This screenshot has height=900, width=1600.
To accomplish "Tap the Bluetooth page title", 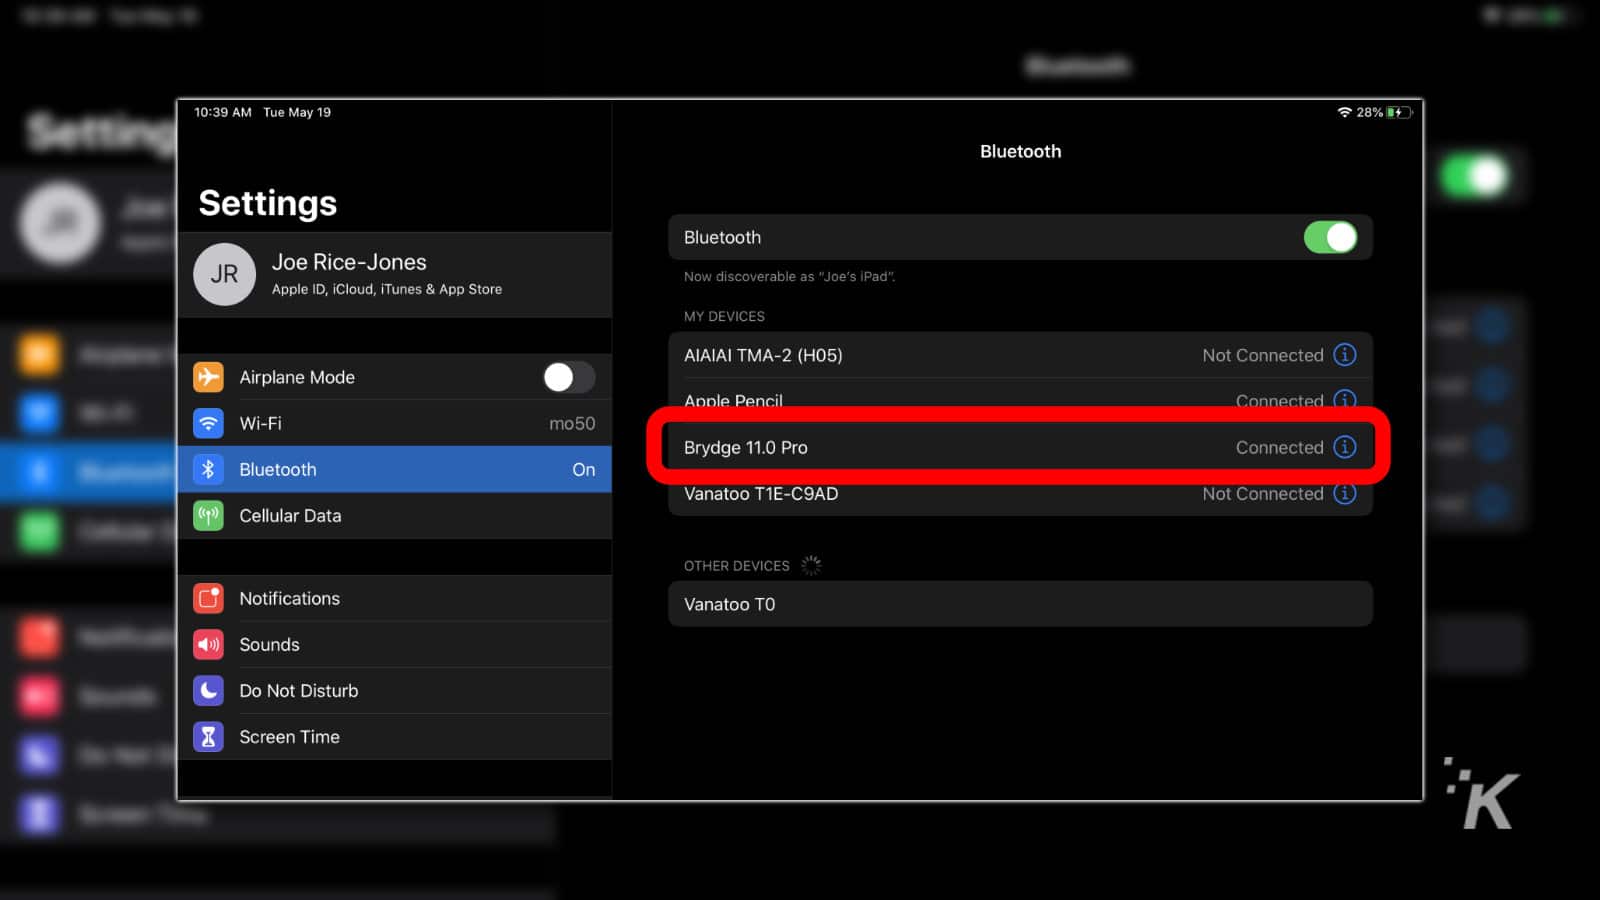I will [x=1020, y=151].
